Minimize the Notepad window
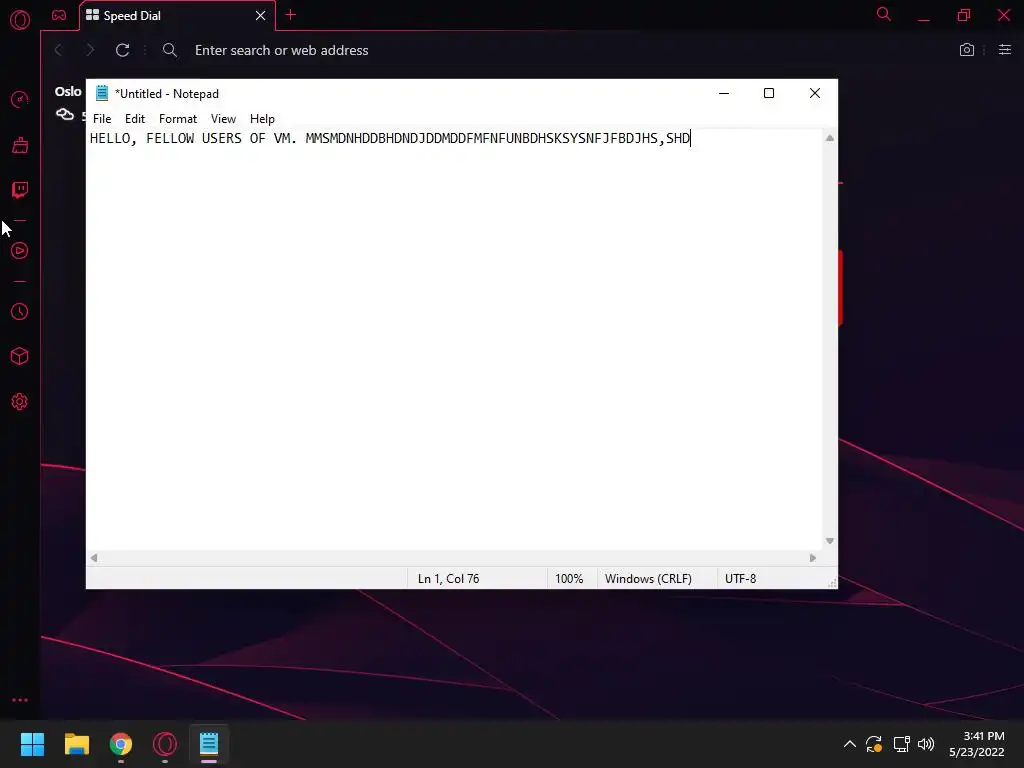The image size is (1024, 768). click(x=724, y=93)
